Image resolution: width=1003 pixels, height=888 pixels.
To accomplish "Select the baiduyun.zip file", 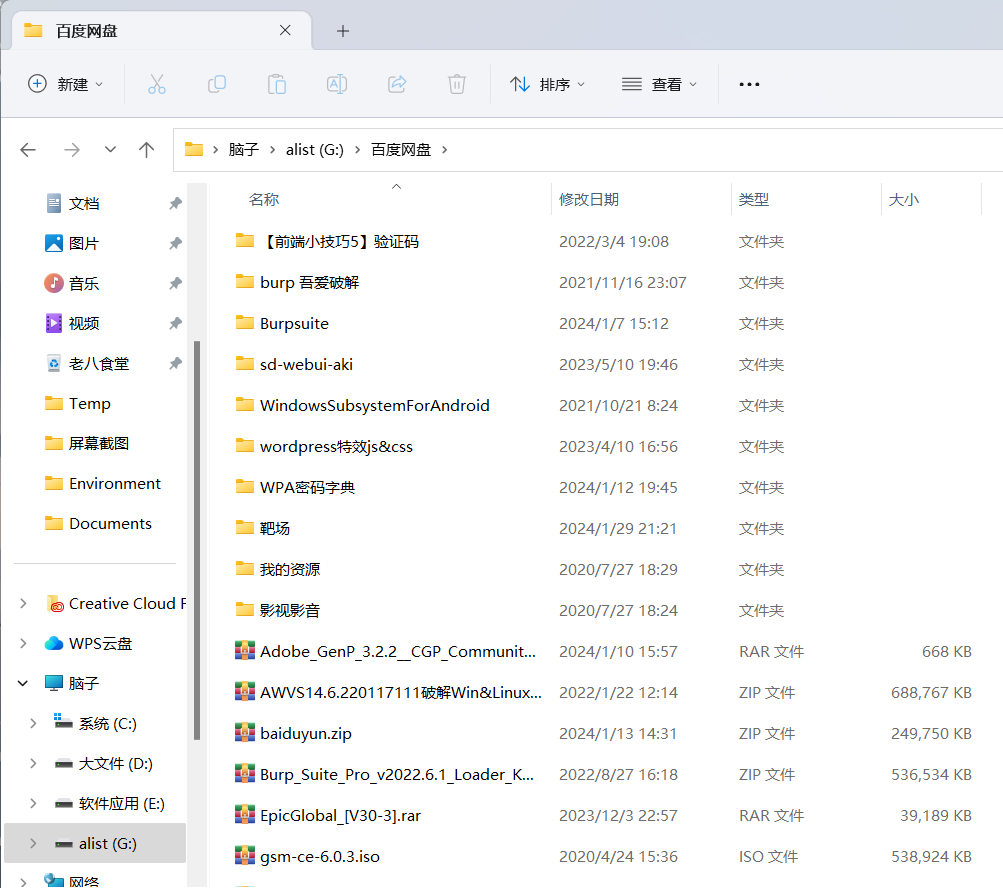I will (x=305, y=733).
